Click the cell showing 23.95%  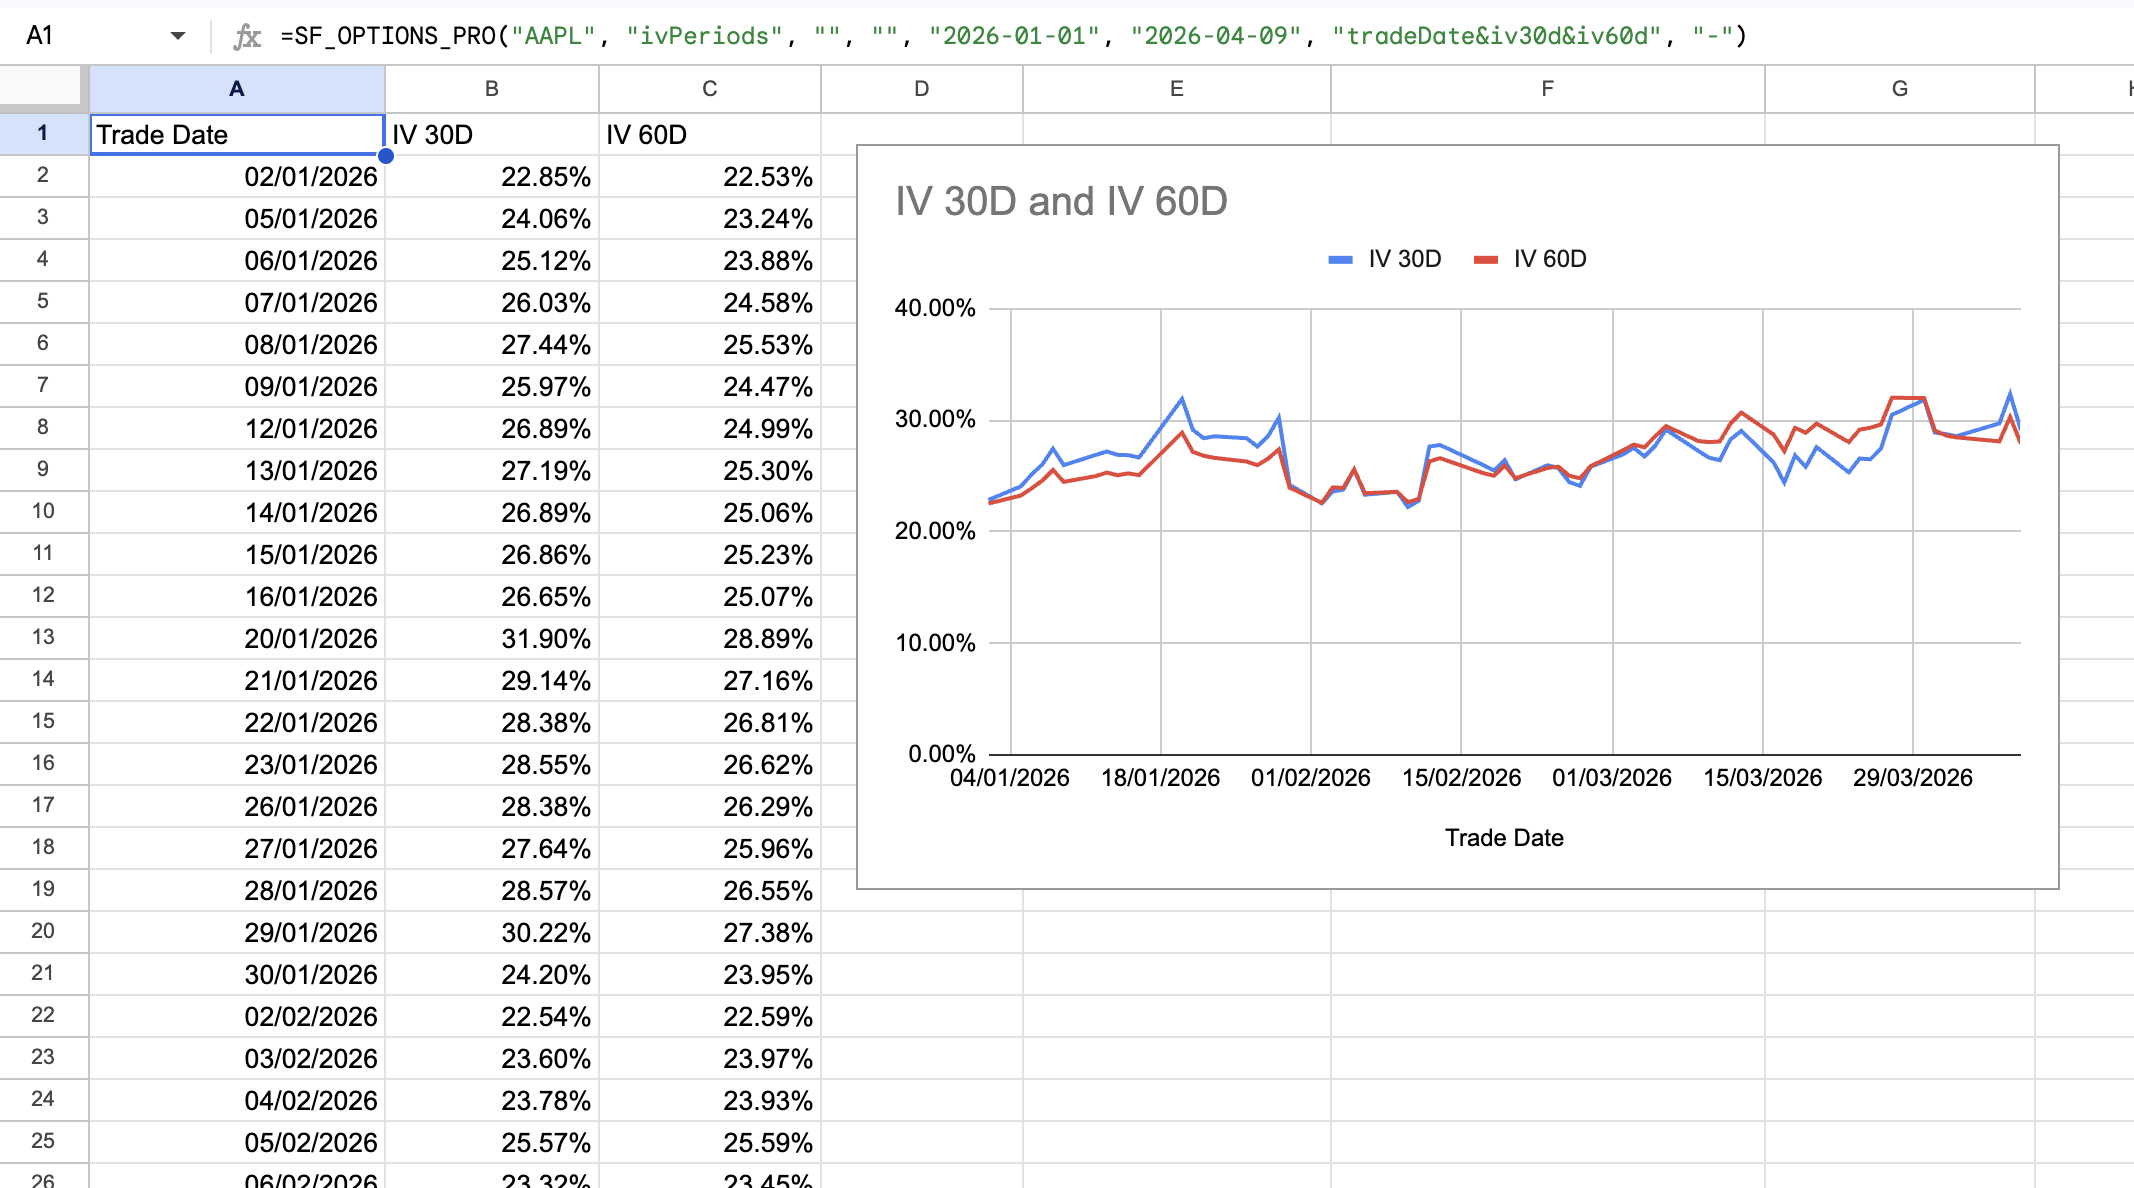710,975
